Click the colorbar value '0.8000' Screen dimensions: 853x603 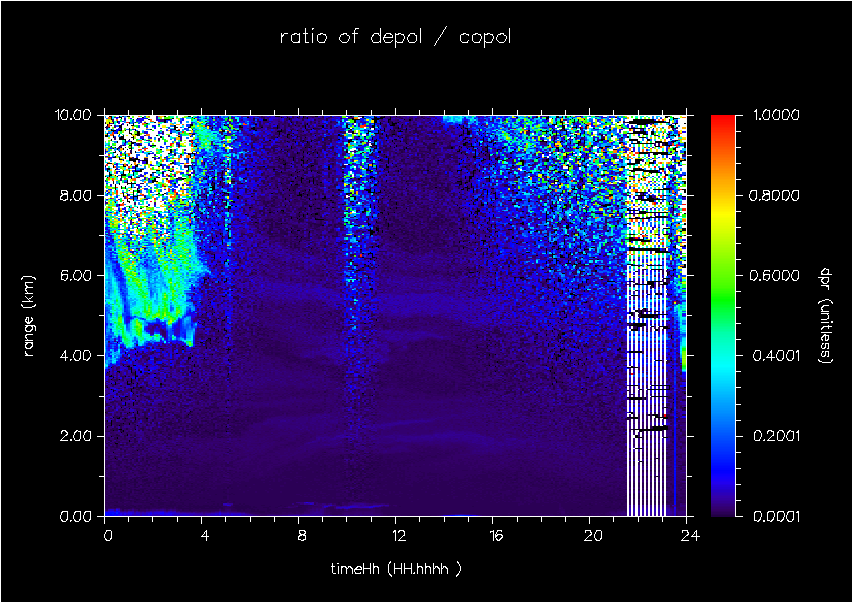[x=775, y=195]
